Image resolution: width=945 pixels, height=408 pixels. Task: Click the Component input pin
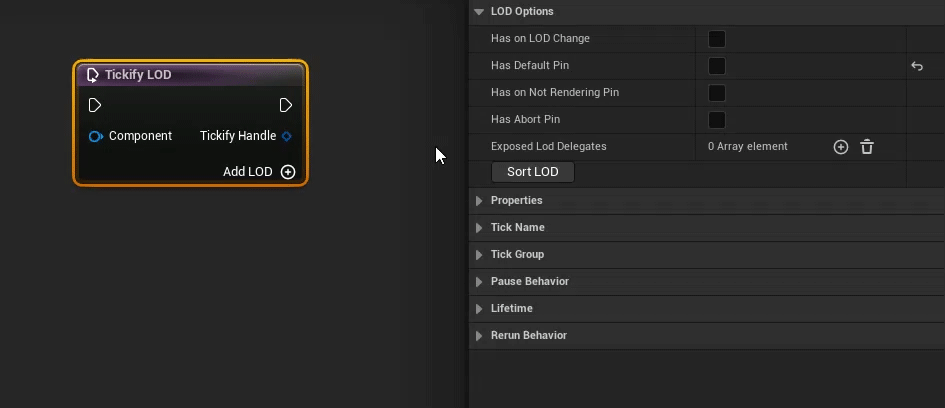tap(96, 136)
